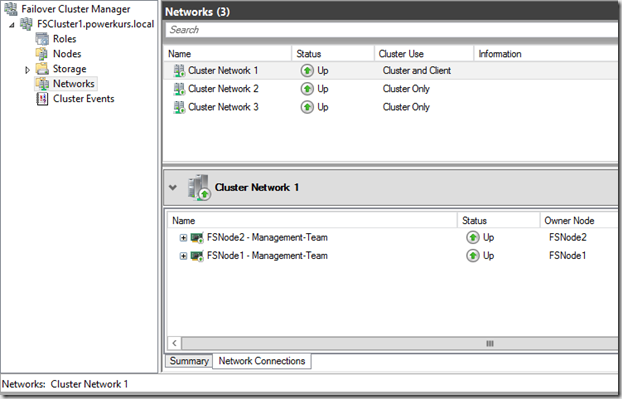Sort networks by Status column header

point(333,54)
